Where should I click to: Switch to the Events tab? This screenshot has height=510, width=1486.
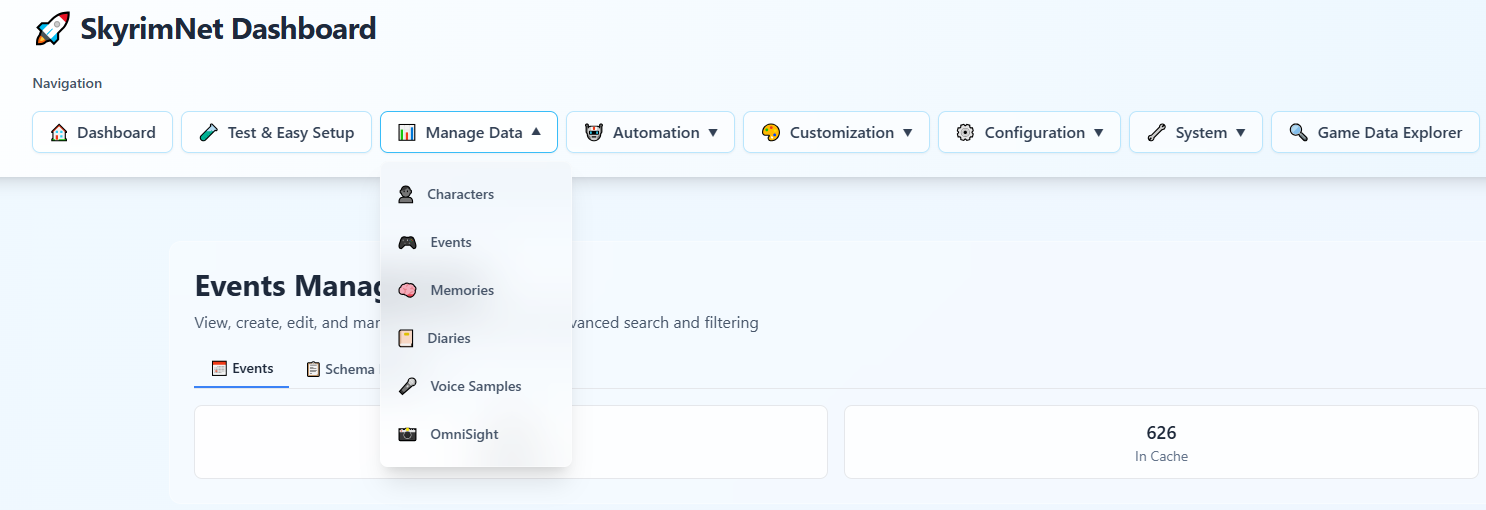pos(242,369)
